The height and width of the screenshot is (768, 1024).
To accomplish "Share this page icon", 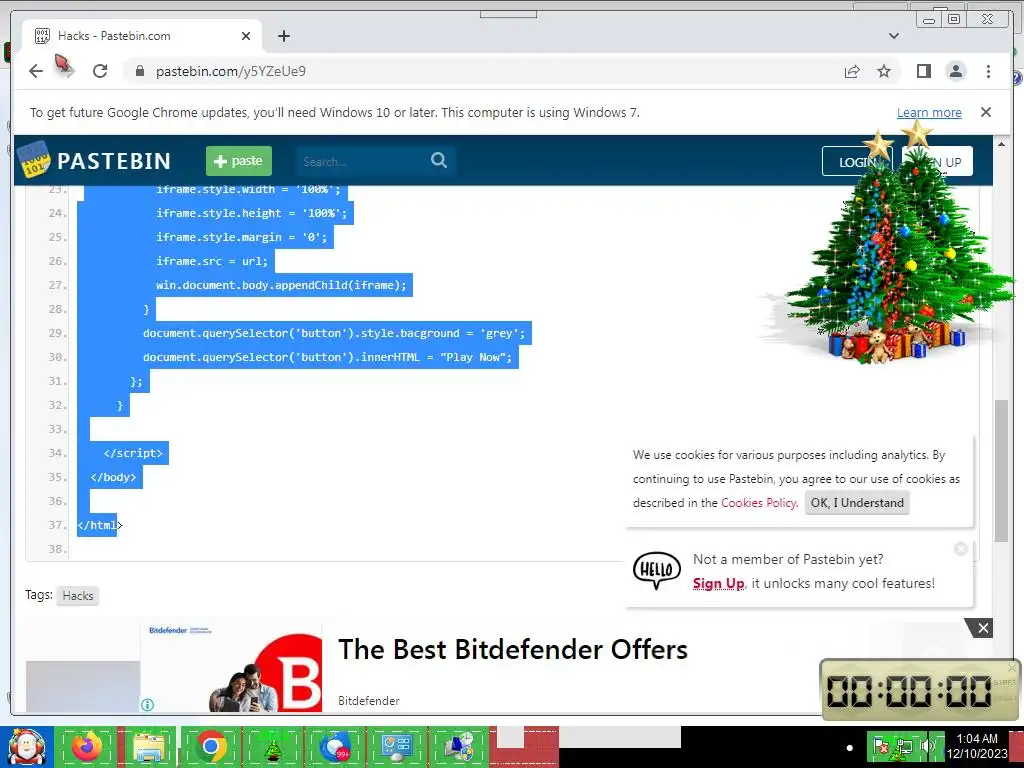I will click(x=852, y=71).
